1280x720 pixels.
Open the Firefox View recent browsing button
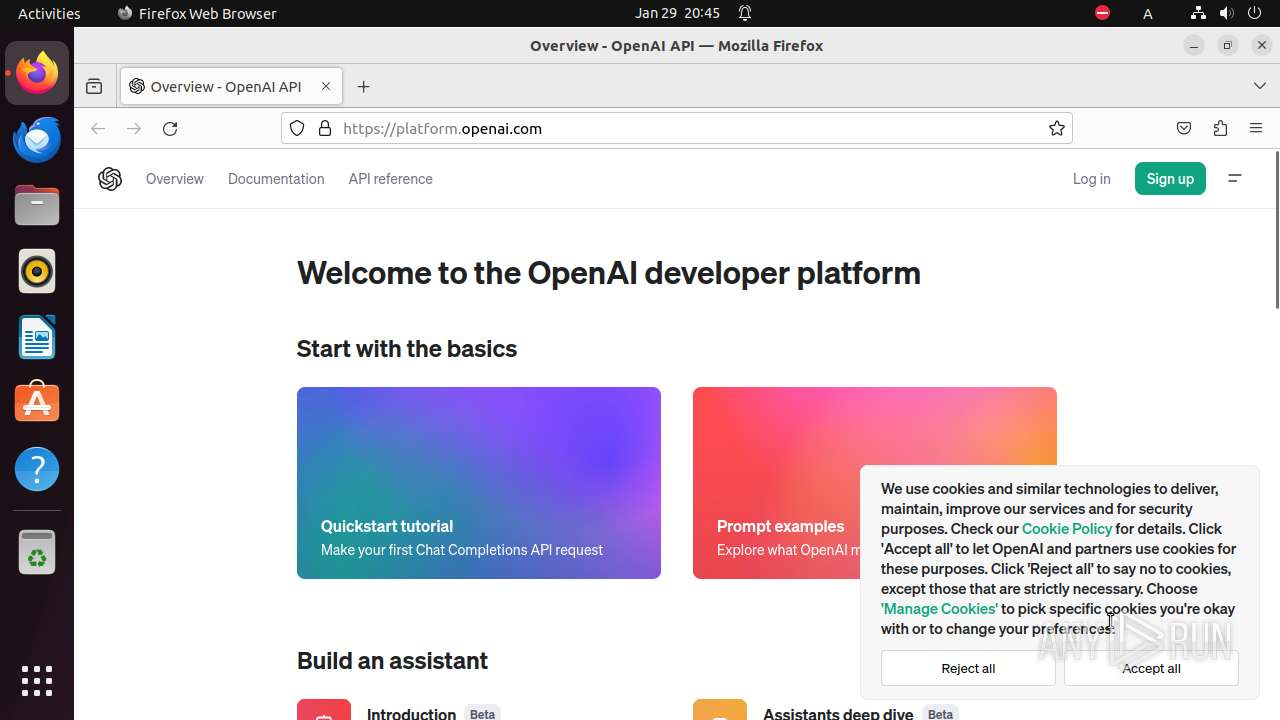(94, 87)
